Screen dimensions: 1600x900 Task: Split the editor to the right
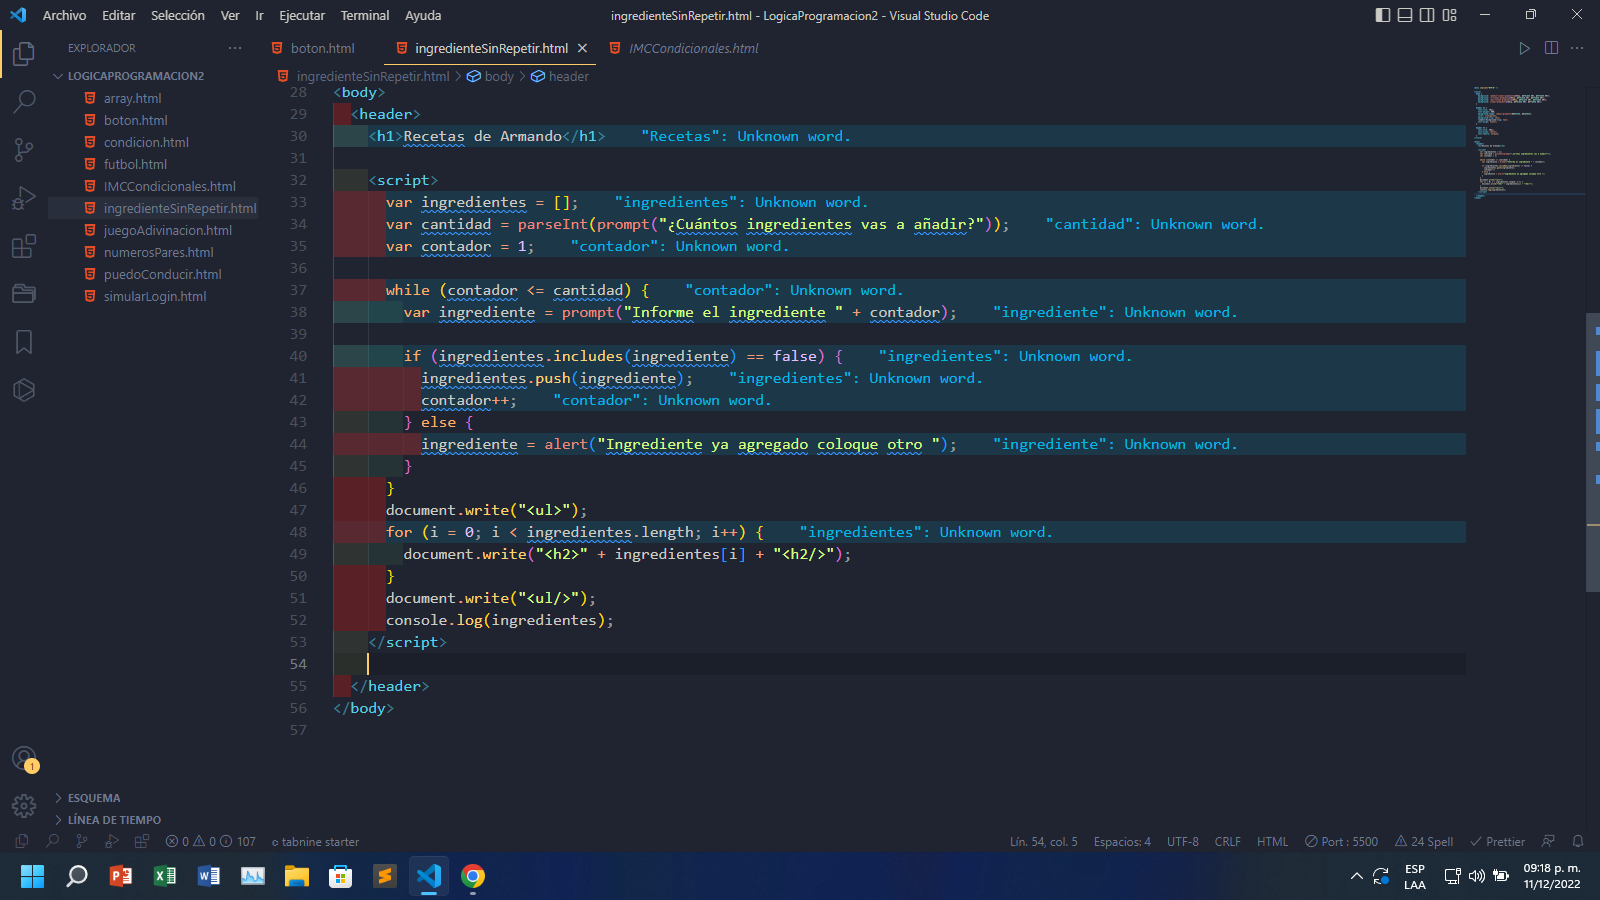pos(1551,48)
